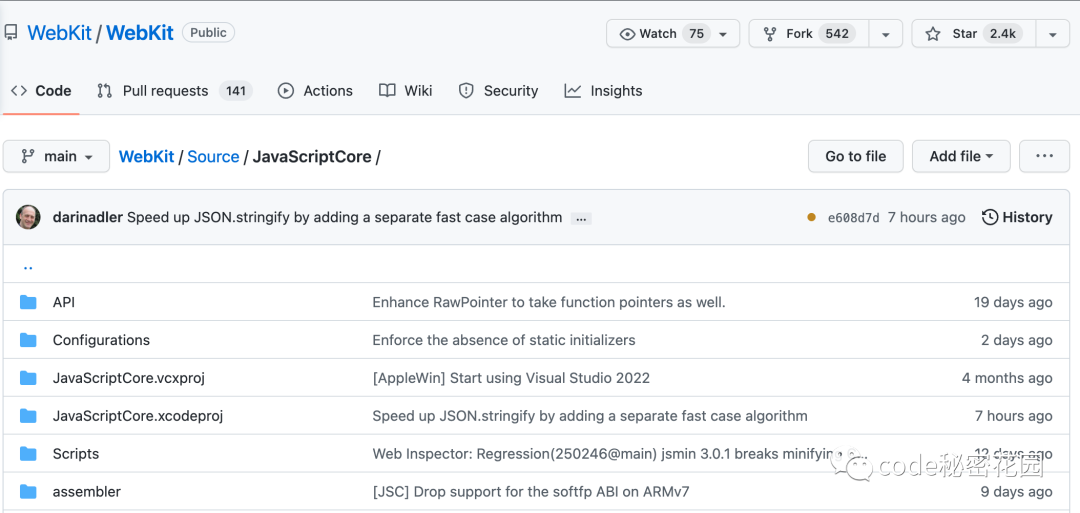Click the API folder icon

click(28, 302)
